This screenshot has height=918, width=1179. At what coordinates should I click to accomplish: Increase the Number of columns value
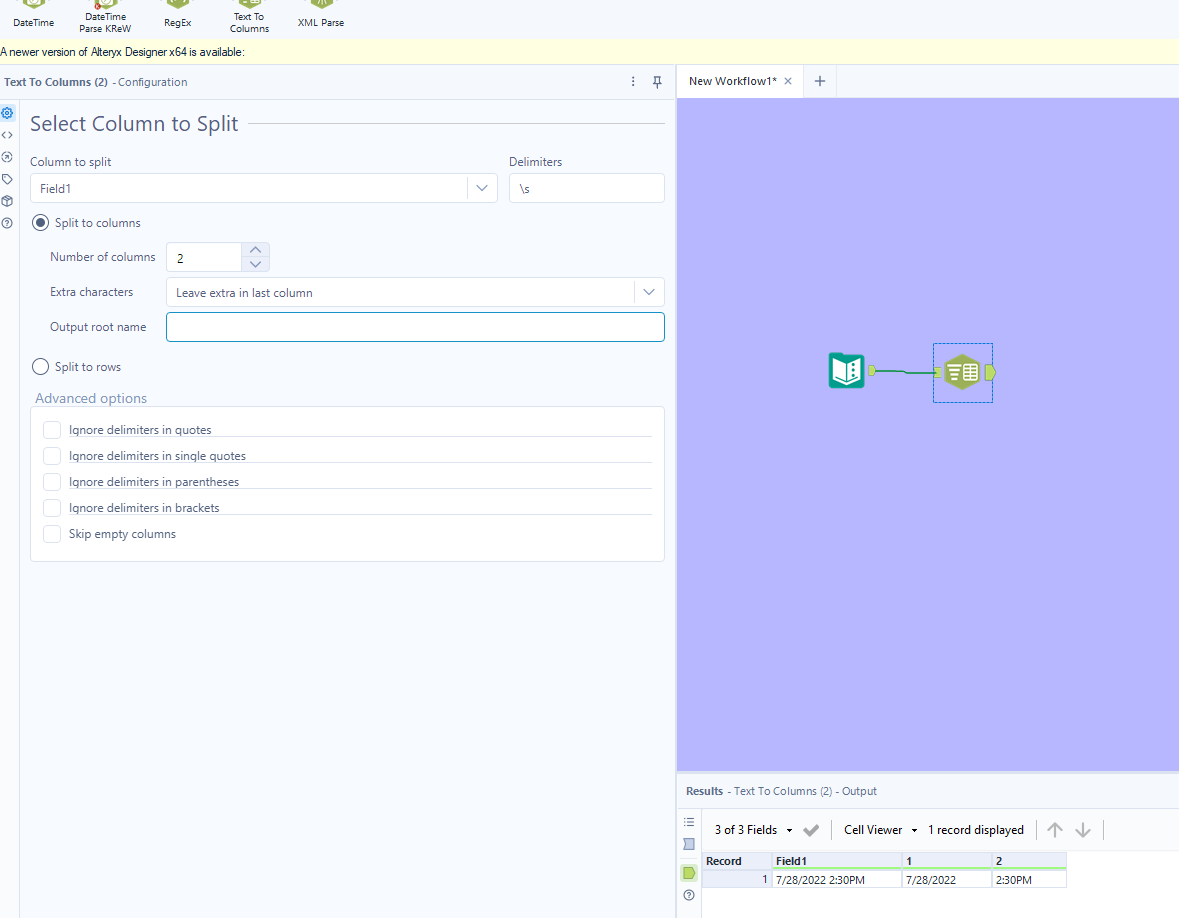pos(256,250)
